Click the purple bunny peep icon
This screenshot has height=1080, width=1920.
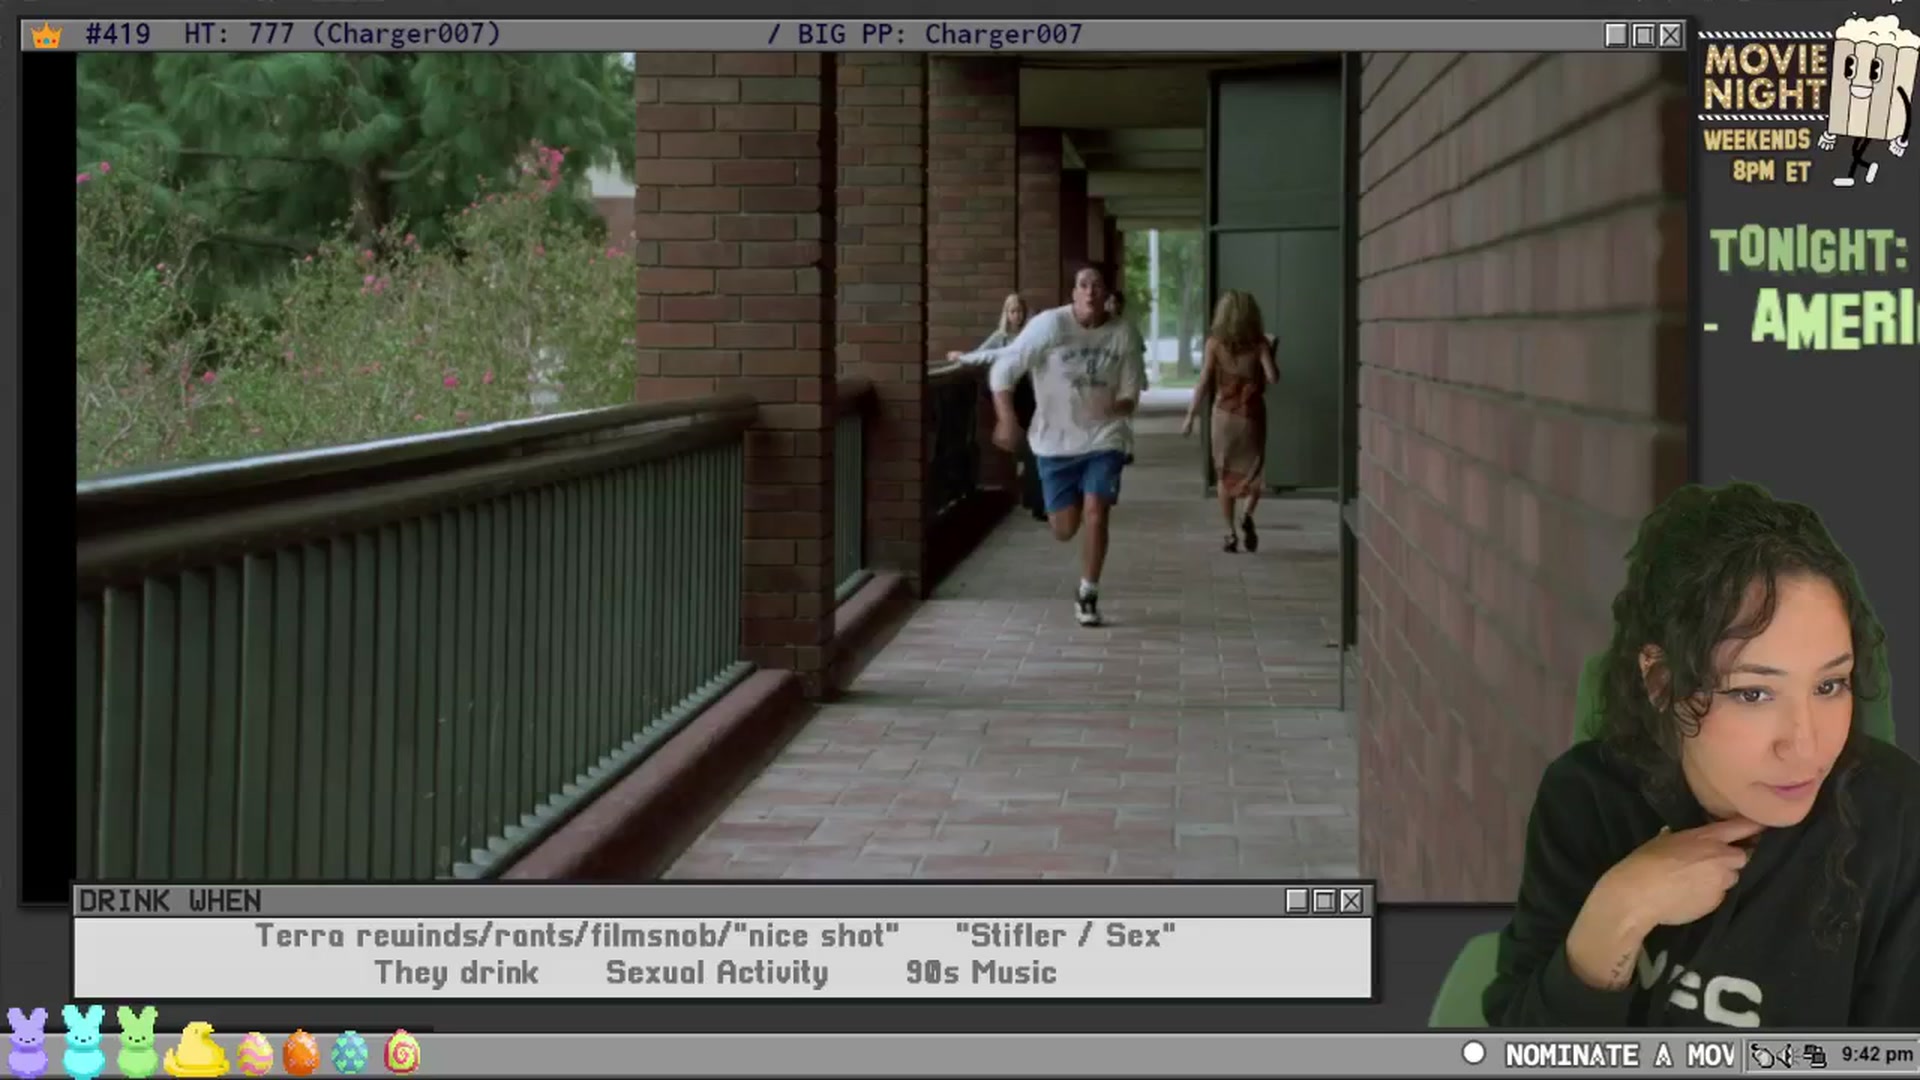point(27,1041)
